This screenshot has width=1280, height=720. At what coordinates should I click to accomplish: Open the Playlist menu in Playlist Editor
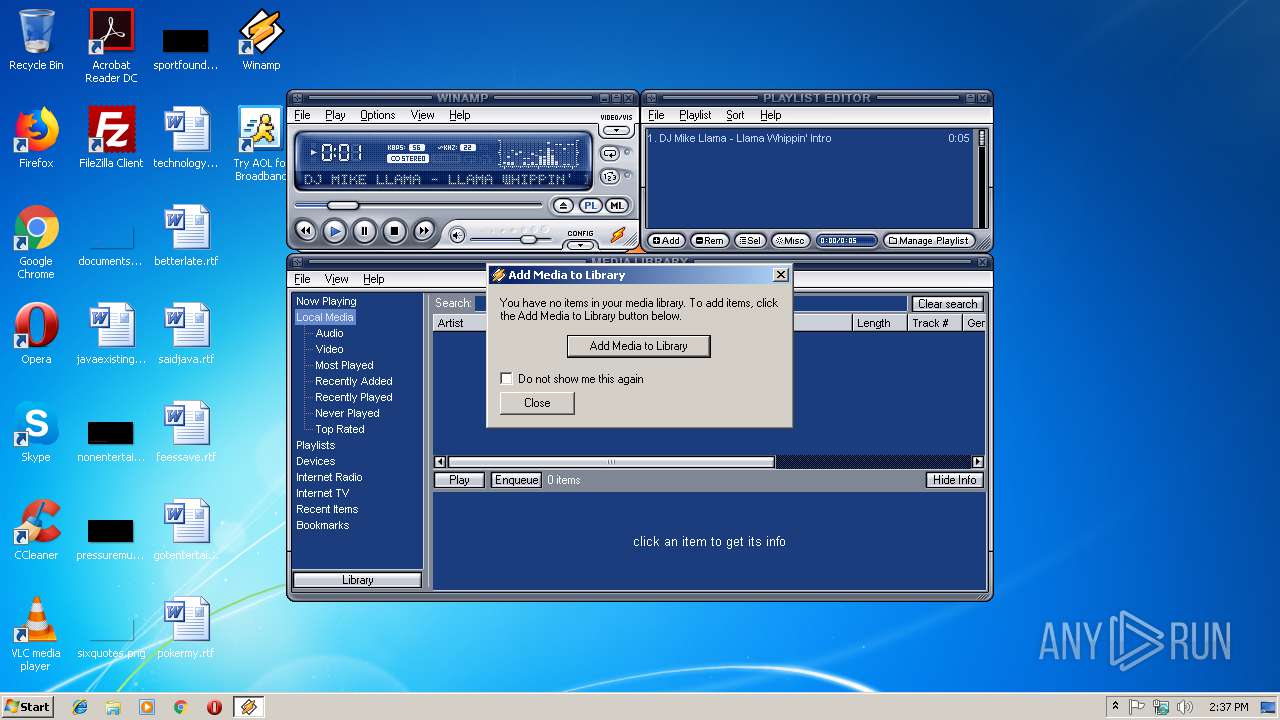click(695, 115)
